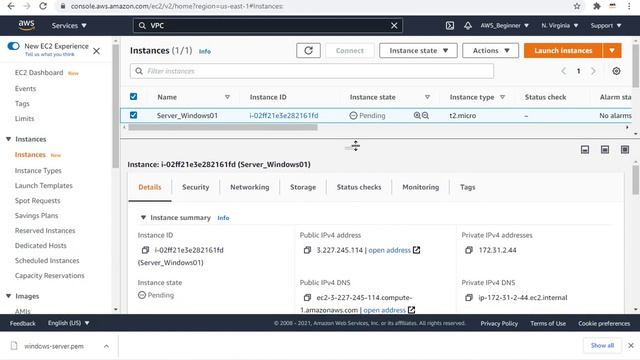Sort by the Name column
This screenshot has width=640, height=360.
(x=227, y=97)
